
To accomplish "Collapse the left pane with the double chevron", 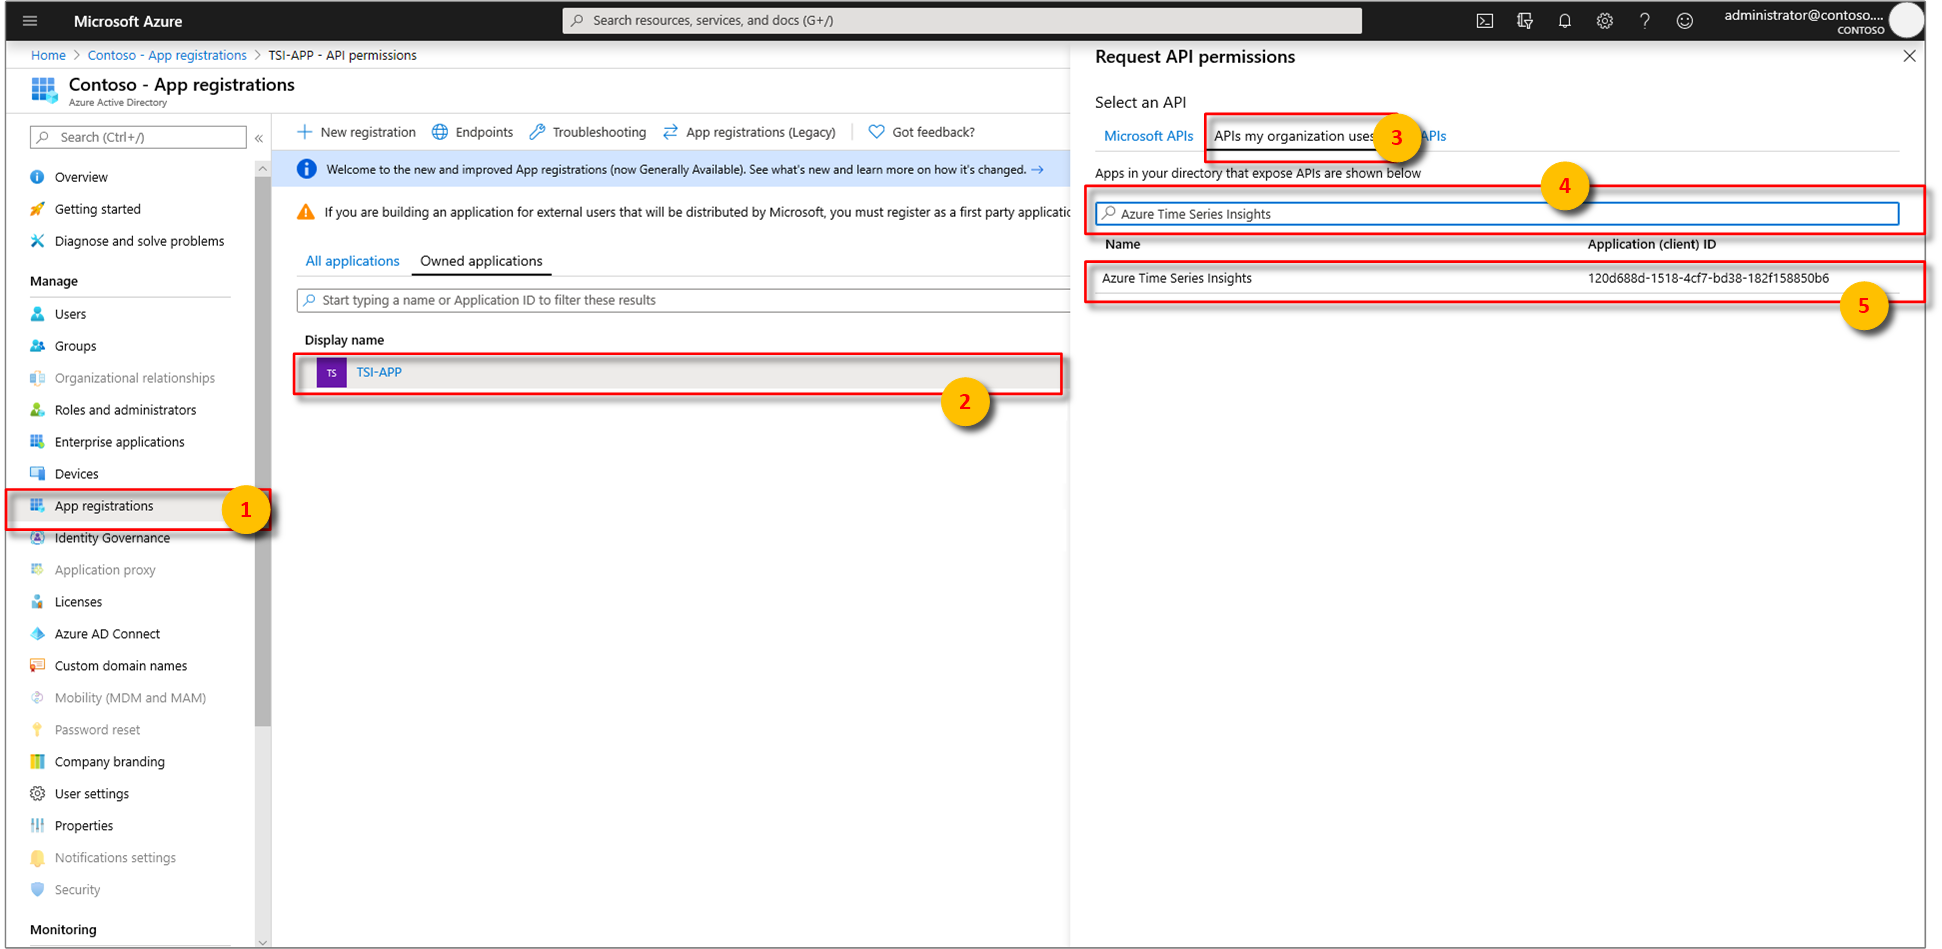I will pyautogui.click(x=259, y=138).
